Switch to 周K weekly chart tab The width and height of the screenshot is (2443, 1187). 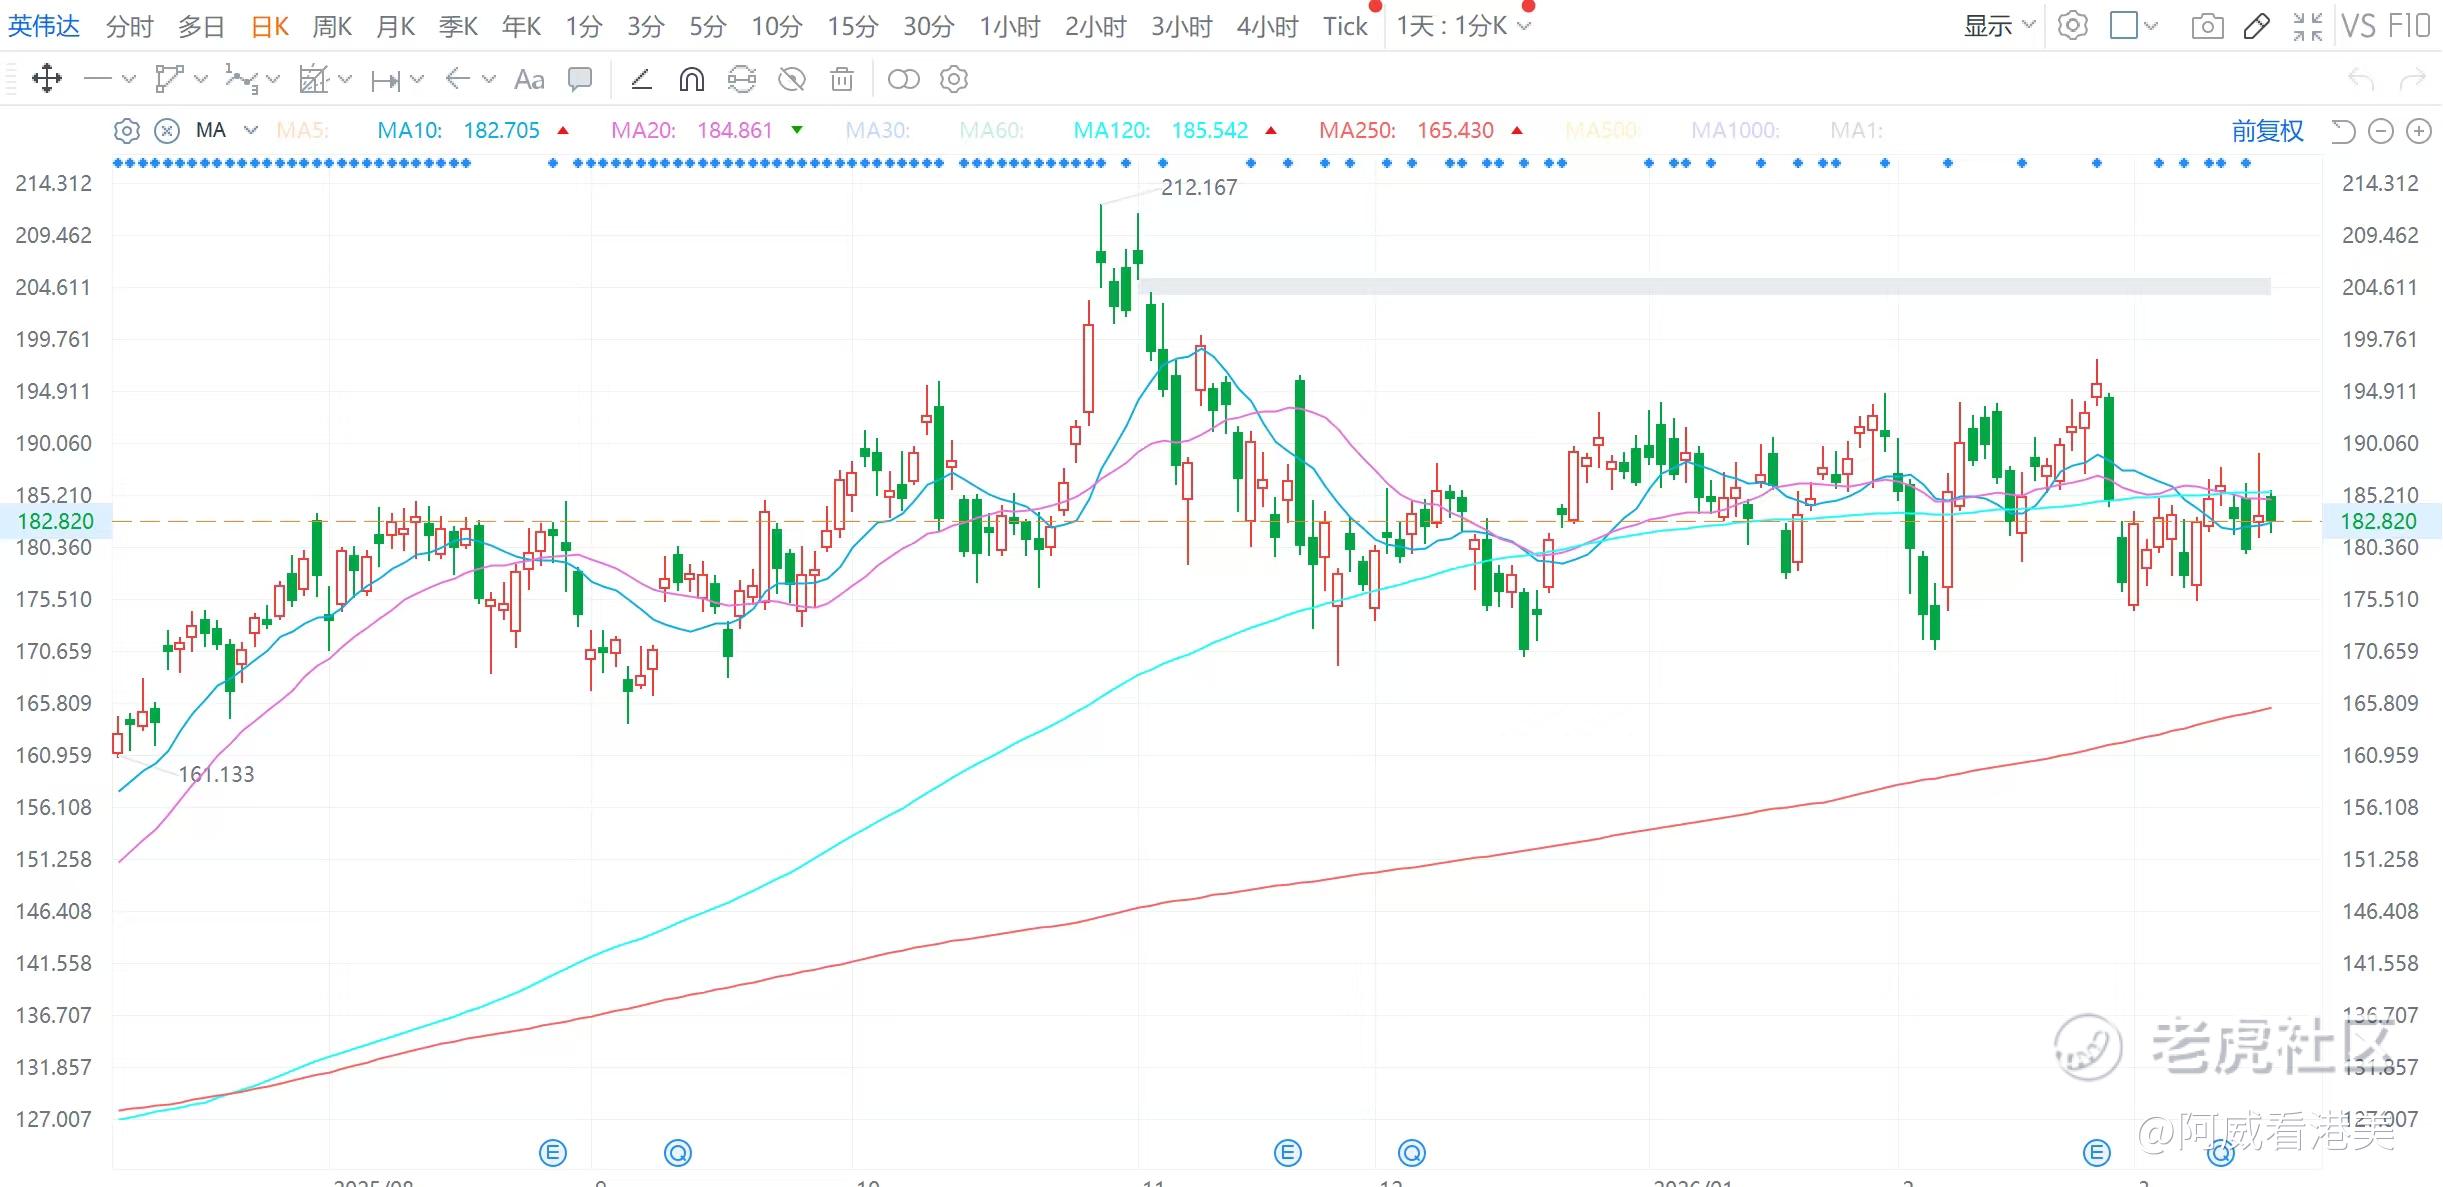[x=332, y=26]
